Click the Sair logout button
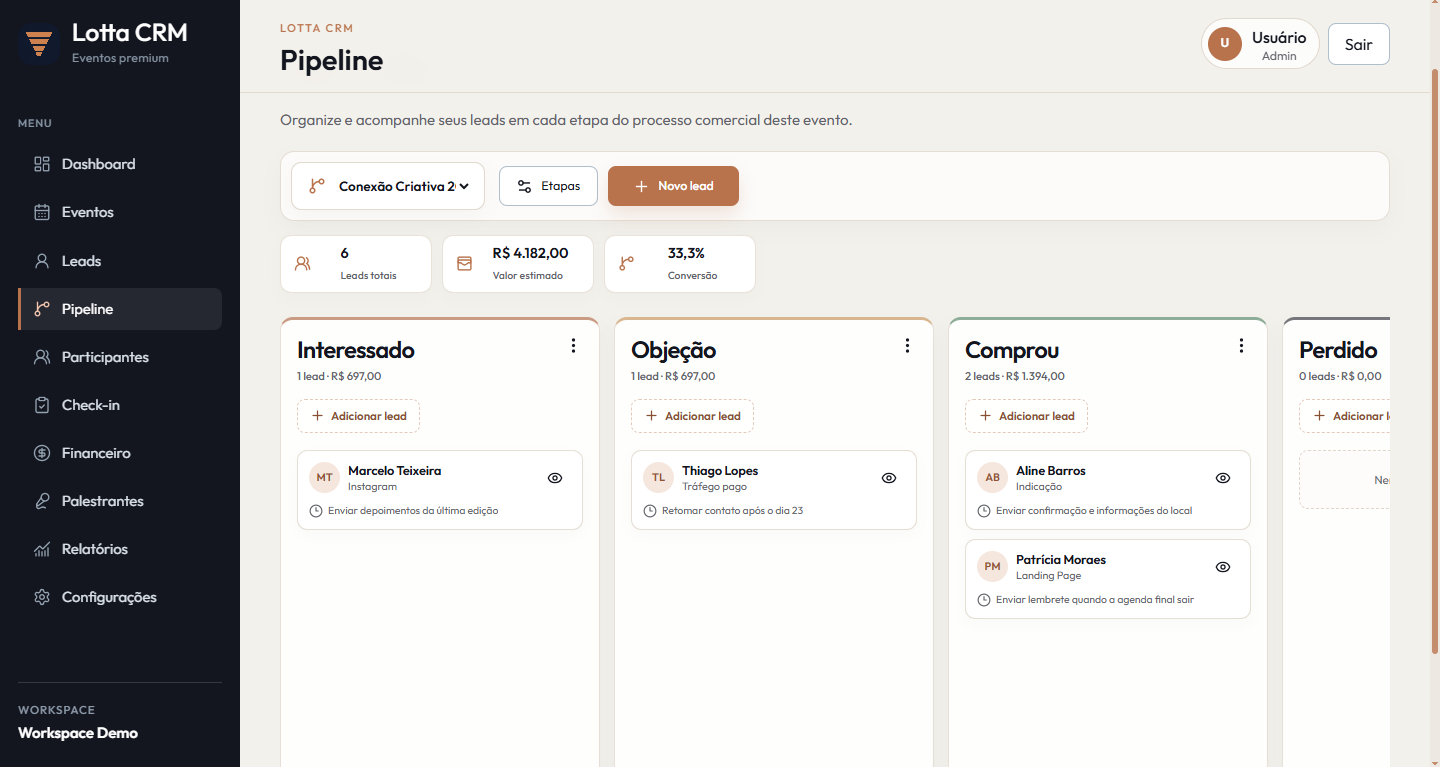The height and width of the screenshot is (767, 1440). pos(1358,44)
